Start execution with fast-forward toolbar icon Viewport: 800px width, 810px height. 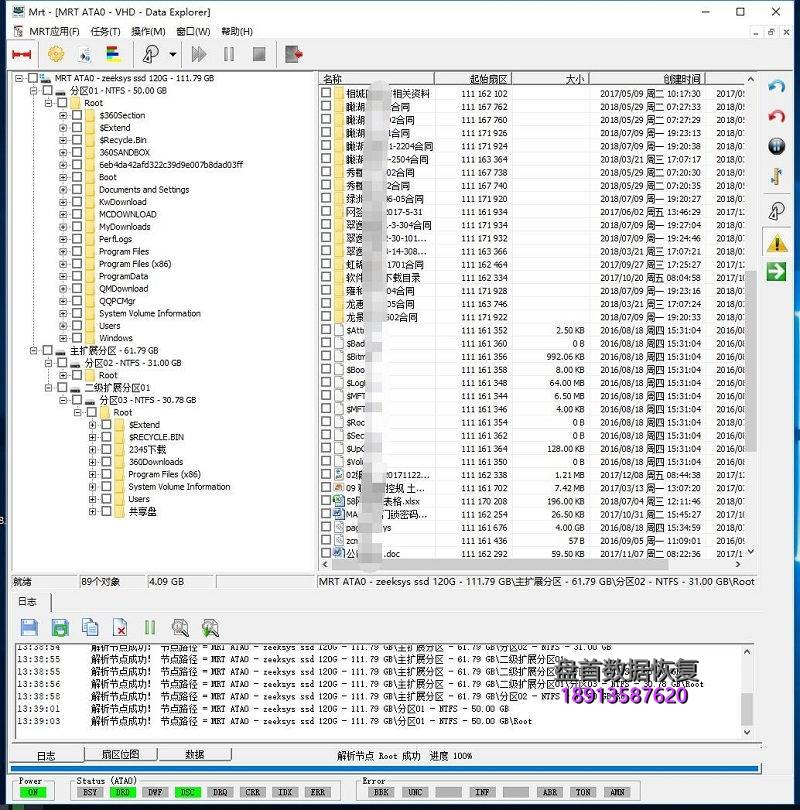click(198, 54)
